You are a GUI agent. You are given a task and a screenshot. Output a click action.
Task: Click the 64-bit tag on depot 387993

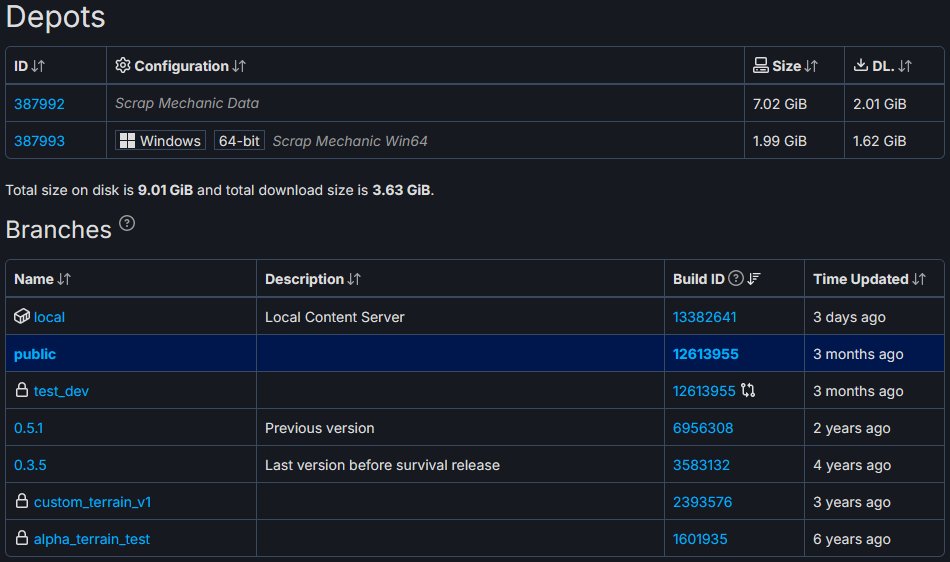(x=239, y=140)
